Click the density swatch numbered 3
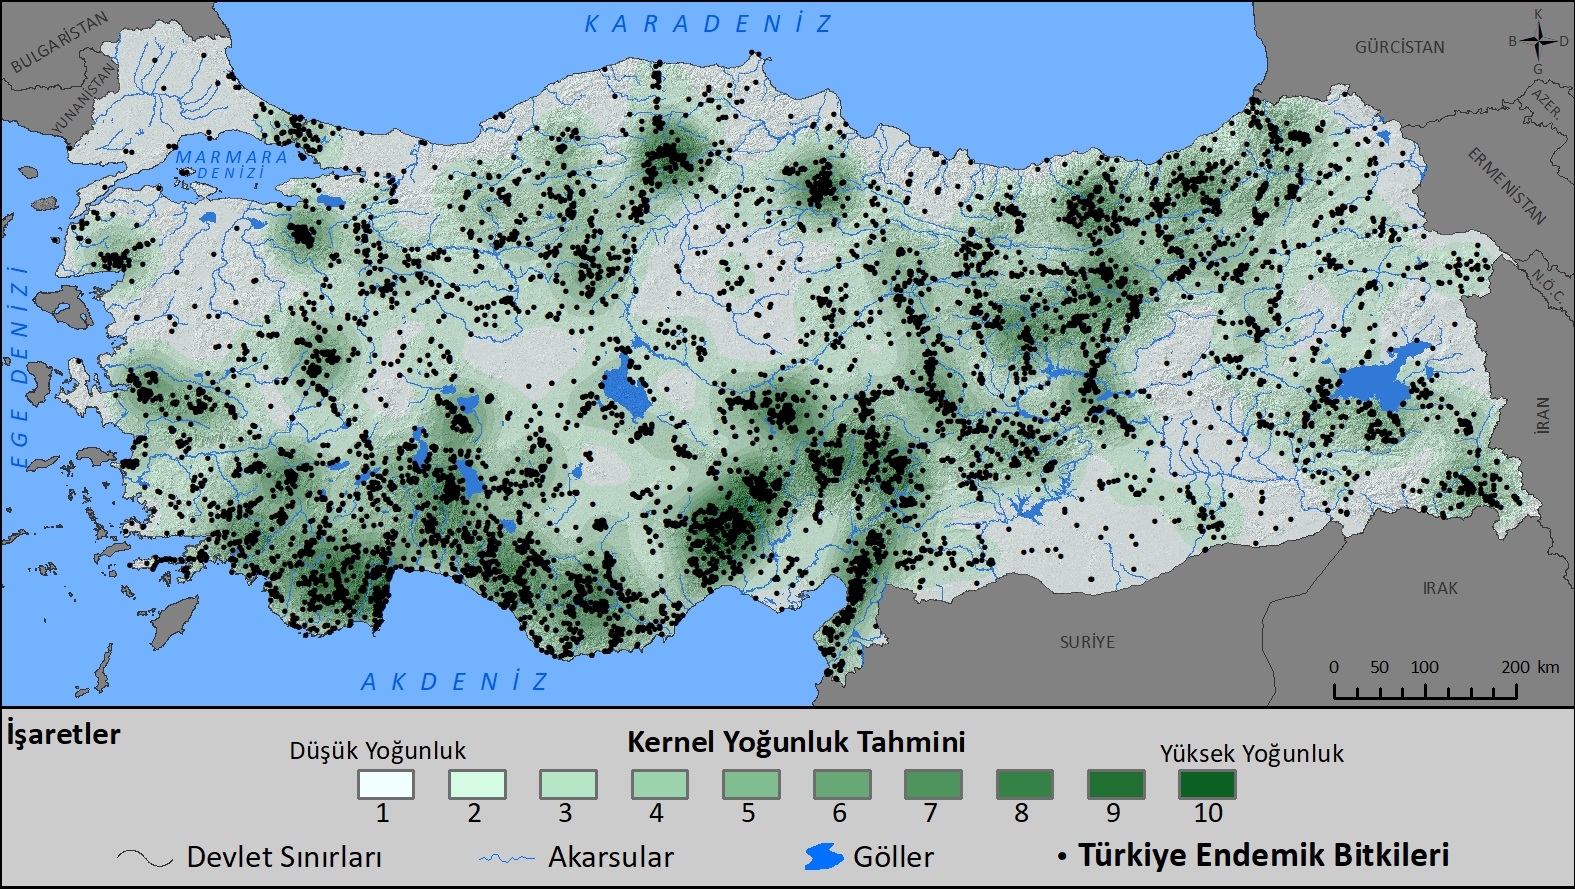This screenshot has height=889, width=1575. 568,784
